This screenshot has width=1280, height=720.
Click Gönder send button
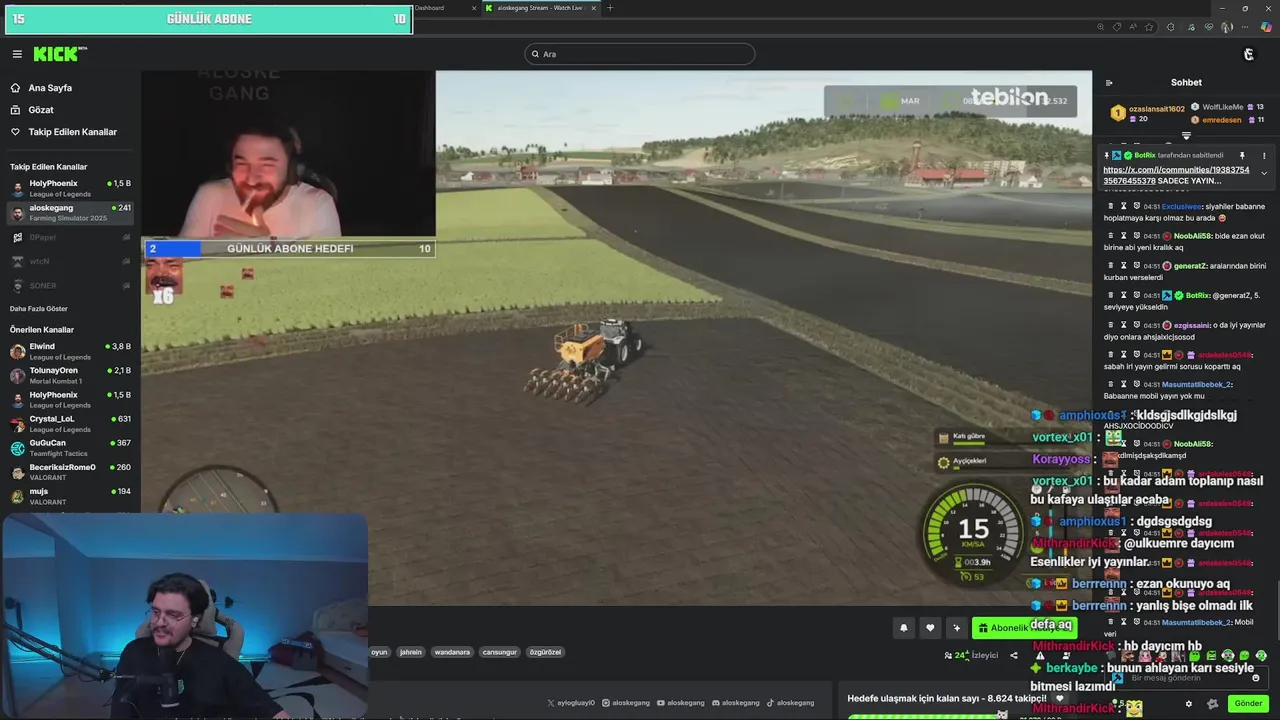coord(1248,703)
